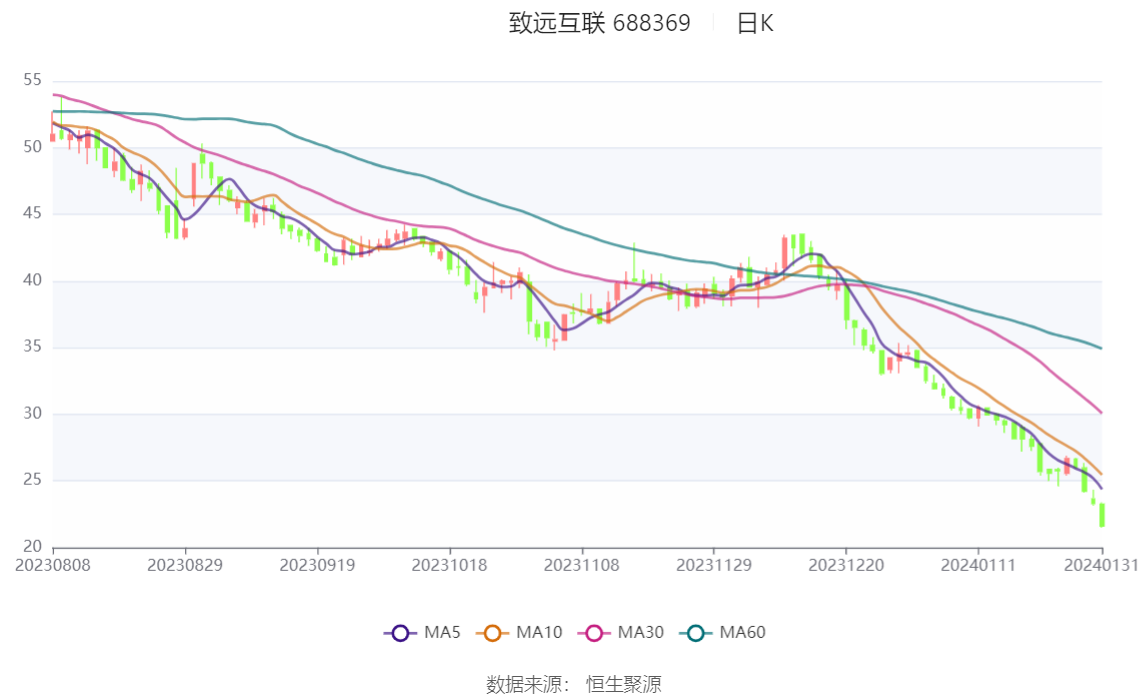Click the x-axis date 20230919
The height and width of the screenshot is (699, 1148).
tap(317, 566)
